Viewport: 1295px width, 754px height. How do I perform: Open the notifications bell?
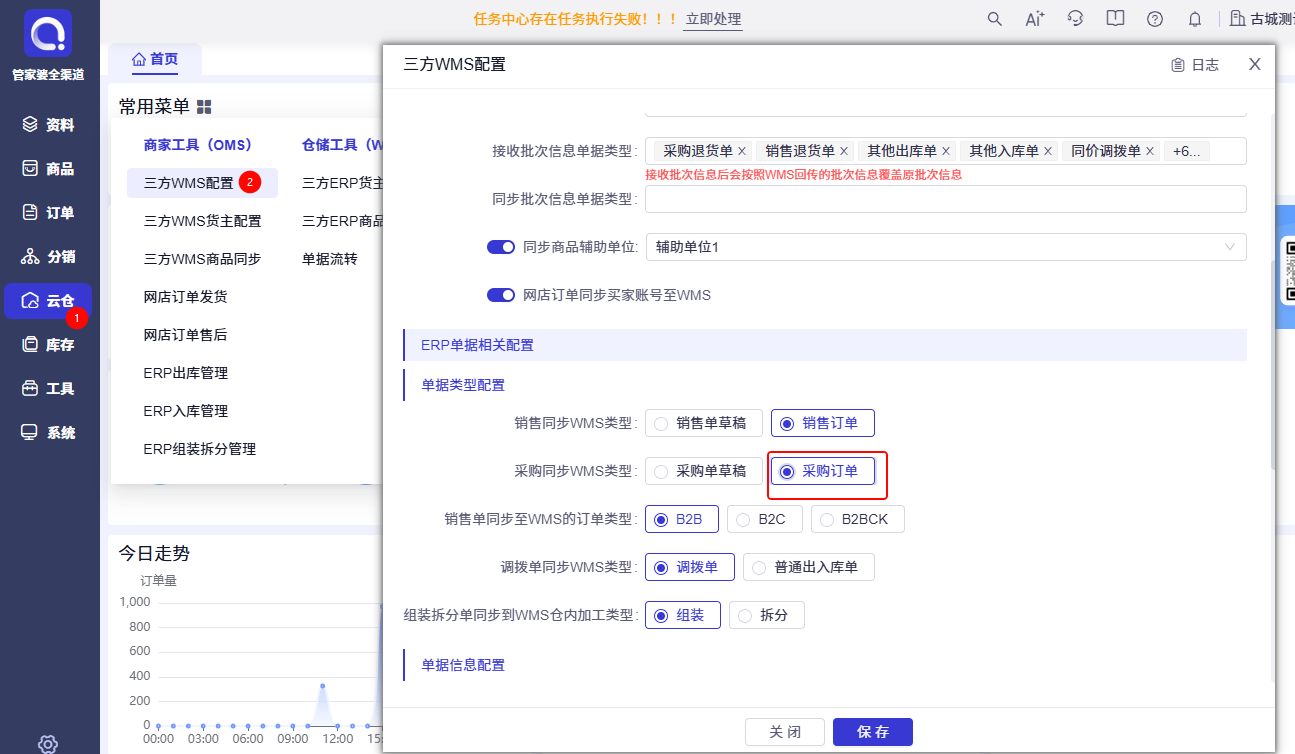[1195, 19]
